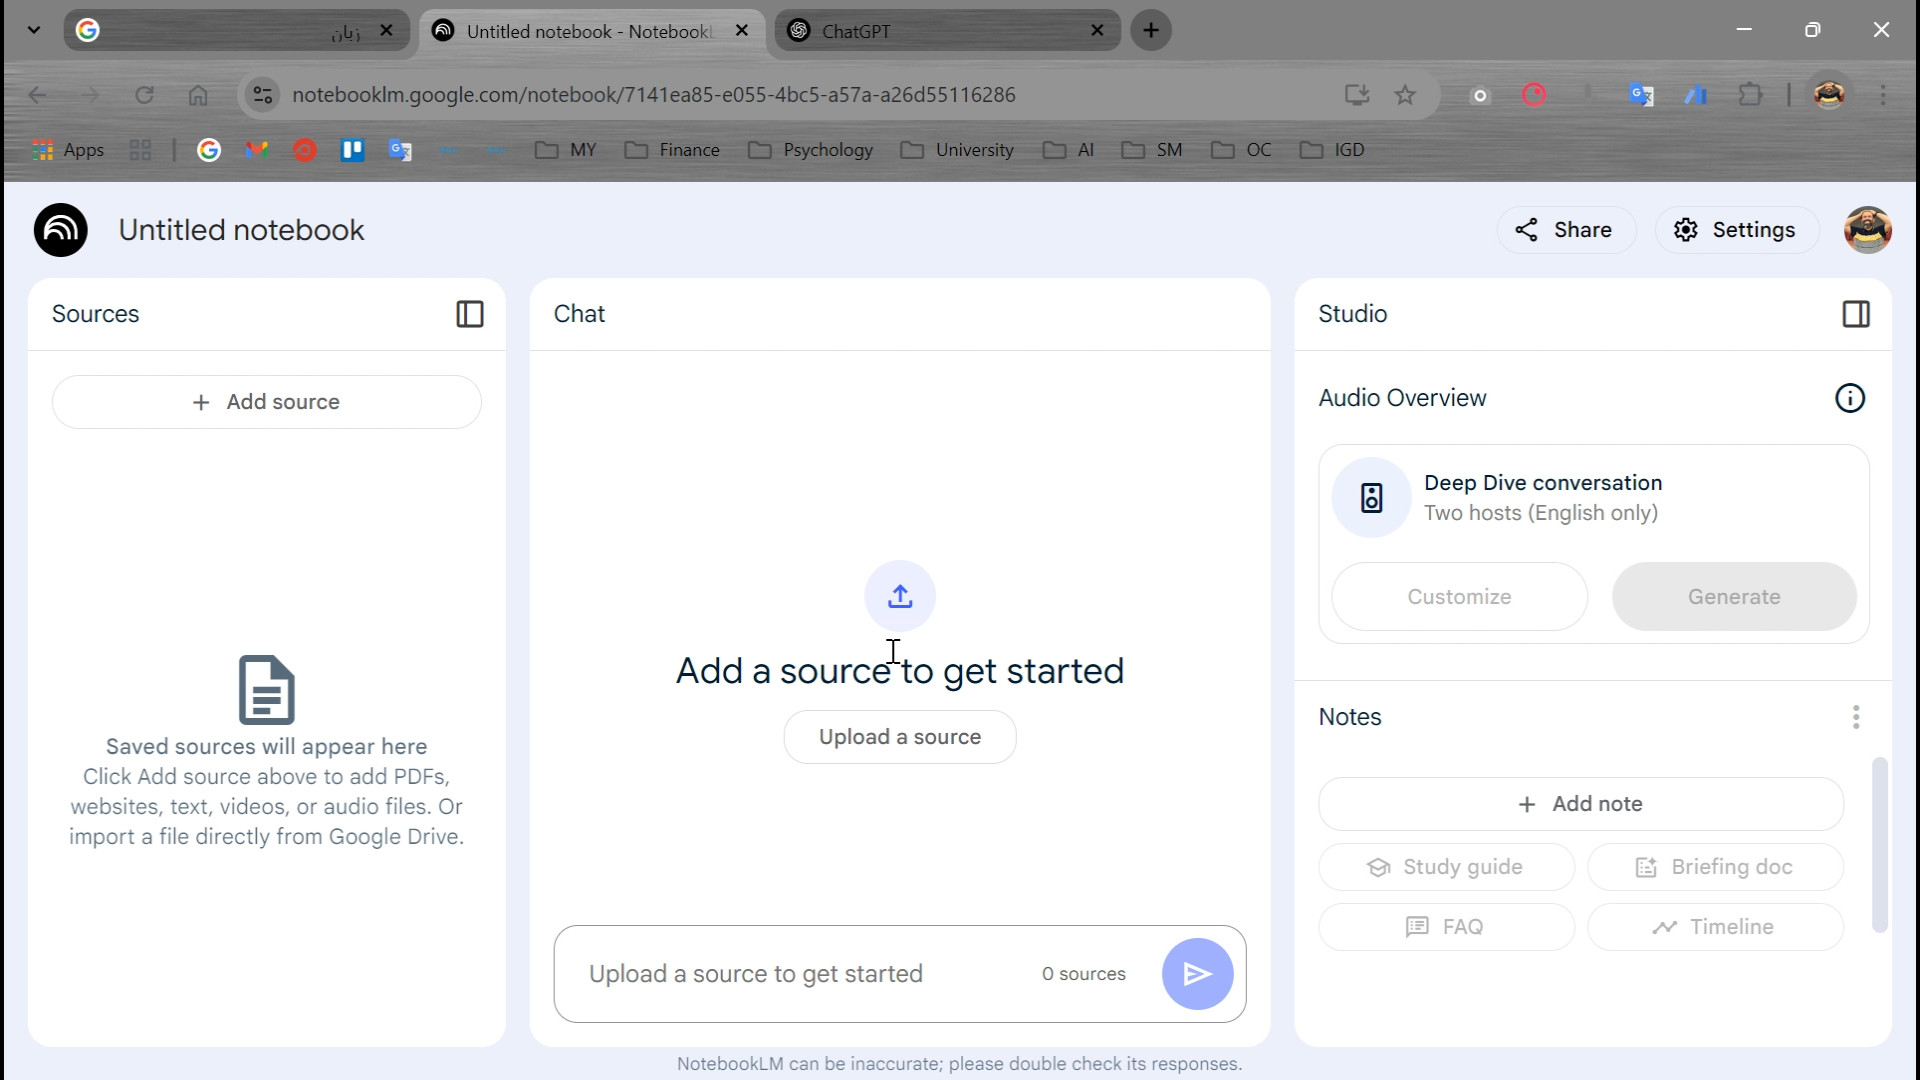
Task: Reload the page
Action: [x=144, y=95]
